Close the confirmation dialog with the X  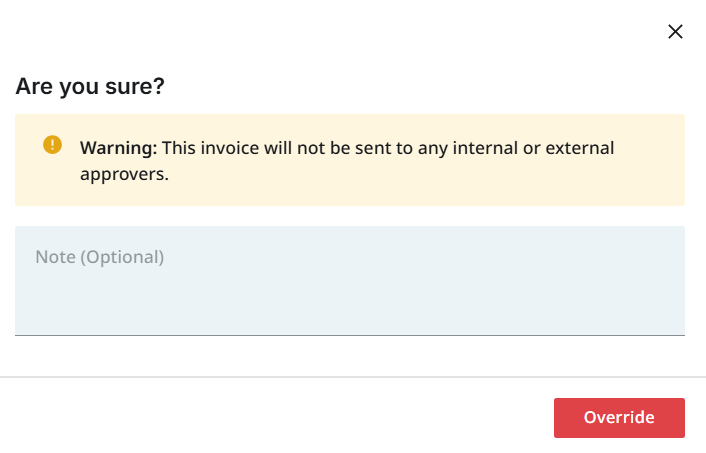[x=675, y=31]
